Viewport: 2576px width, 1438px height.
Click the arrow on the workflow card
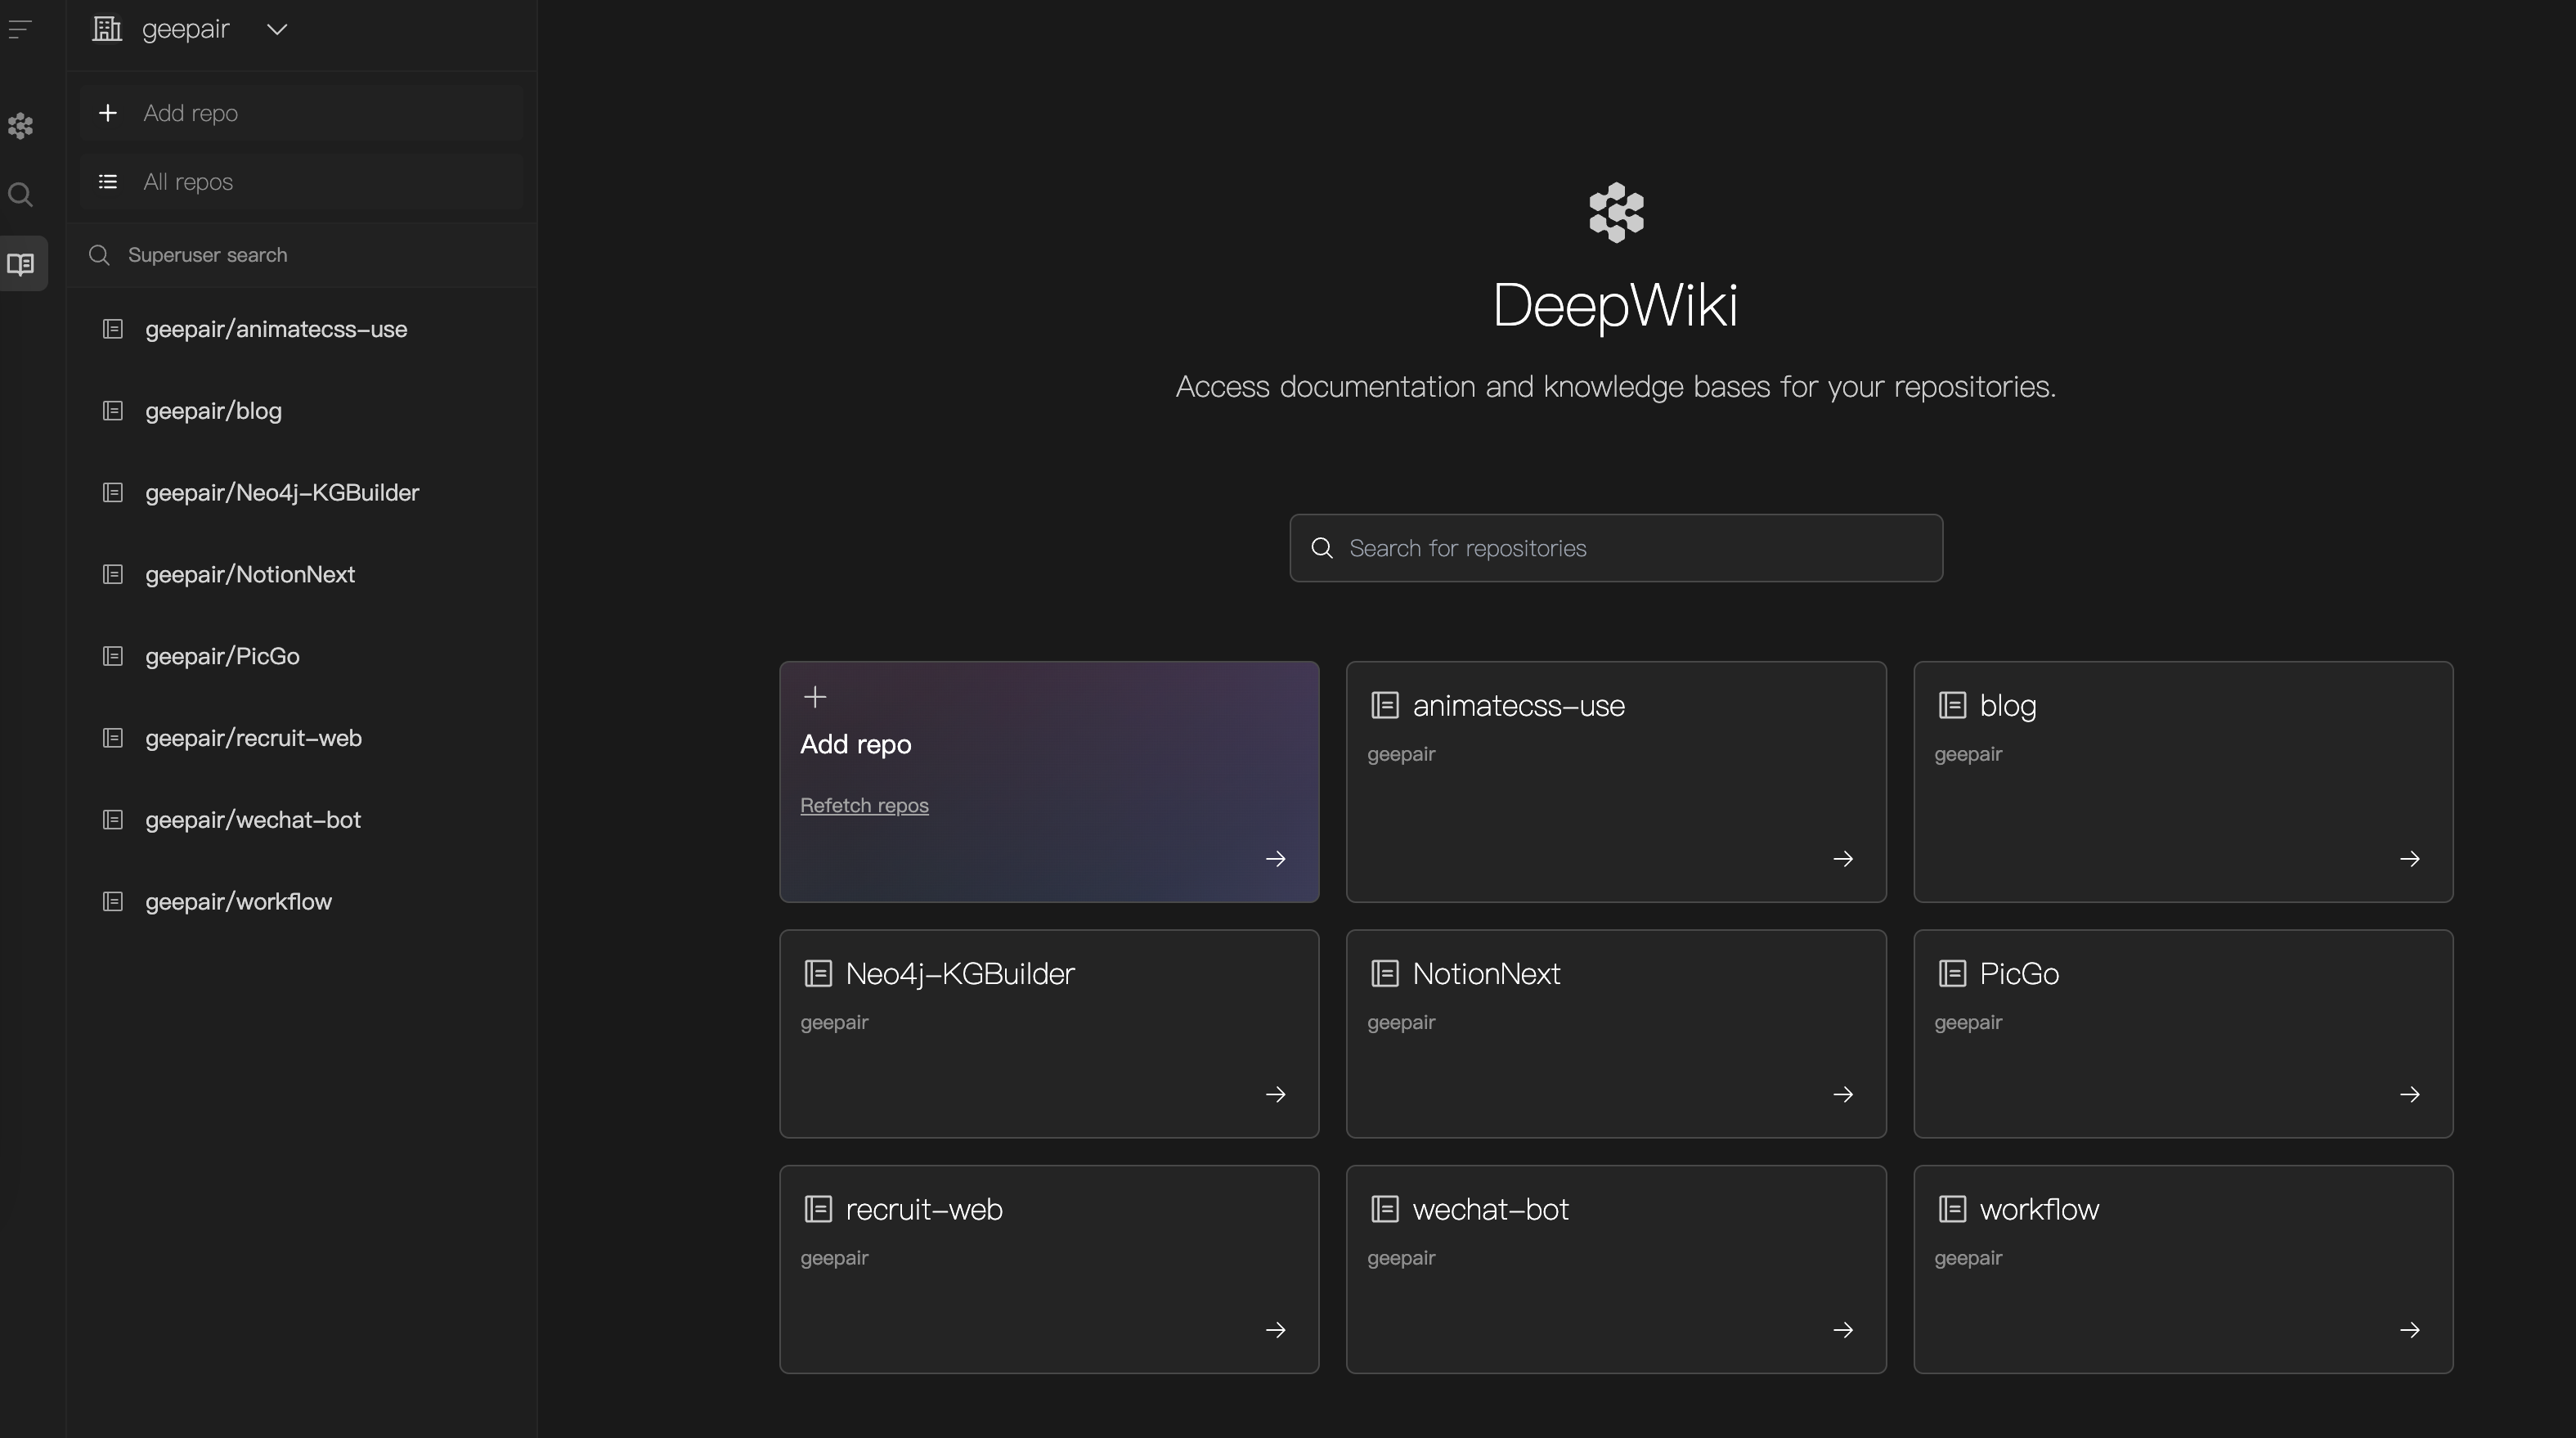tap(2409, 1330)
